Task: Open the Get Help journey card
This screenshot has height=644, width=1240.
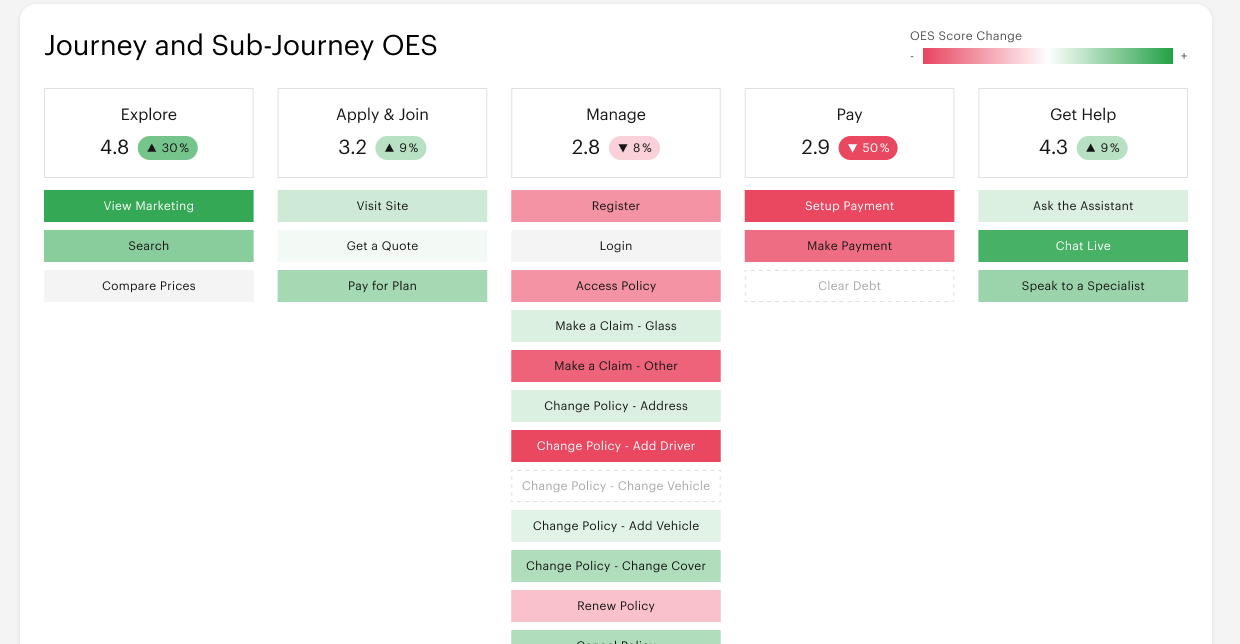Action: pyautogui.click(x=1083, y=133)
